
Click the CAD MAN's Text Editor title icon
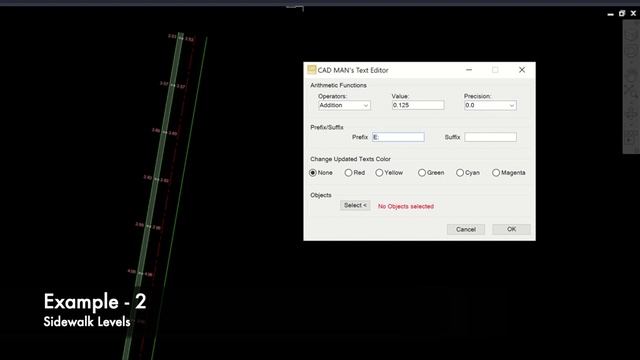click(x=311, y=70)
